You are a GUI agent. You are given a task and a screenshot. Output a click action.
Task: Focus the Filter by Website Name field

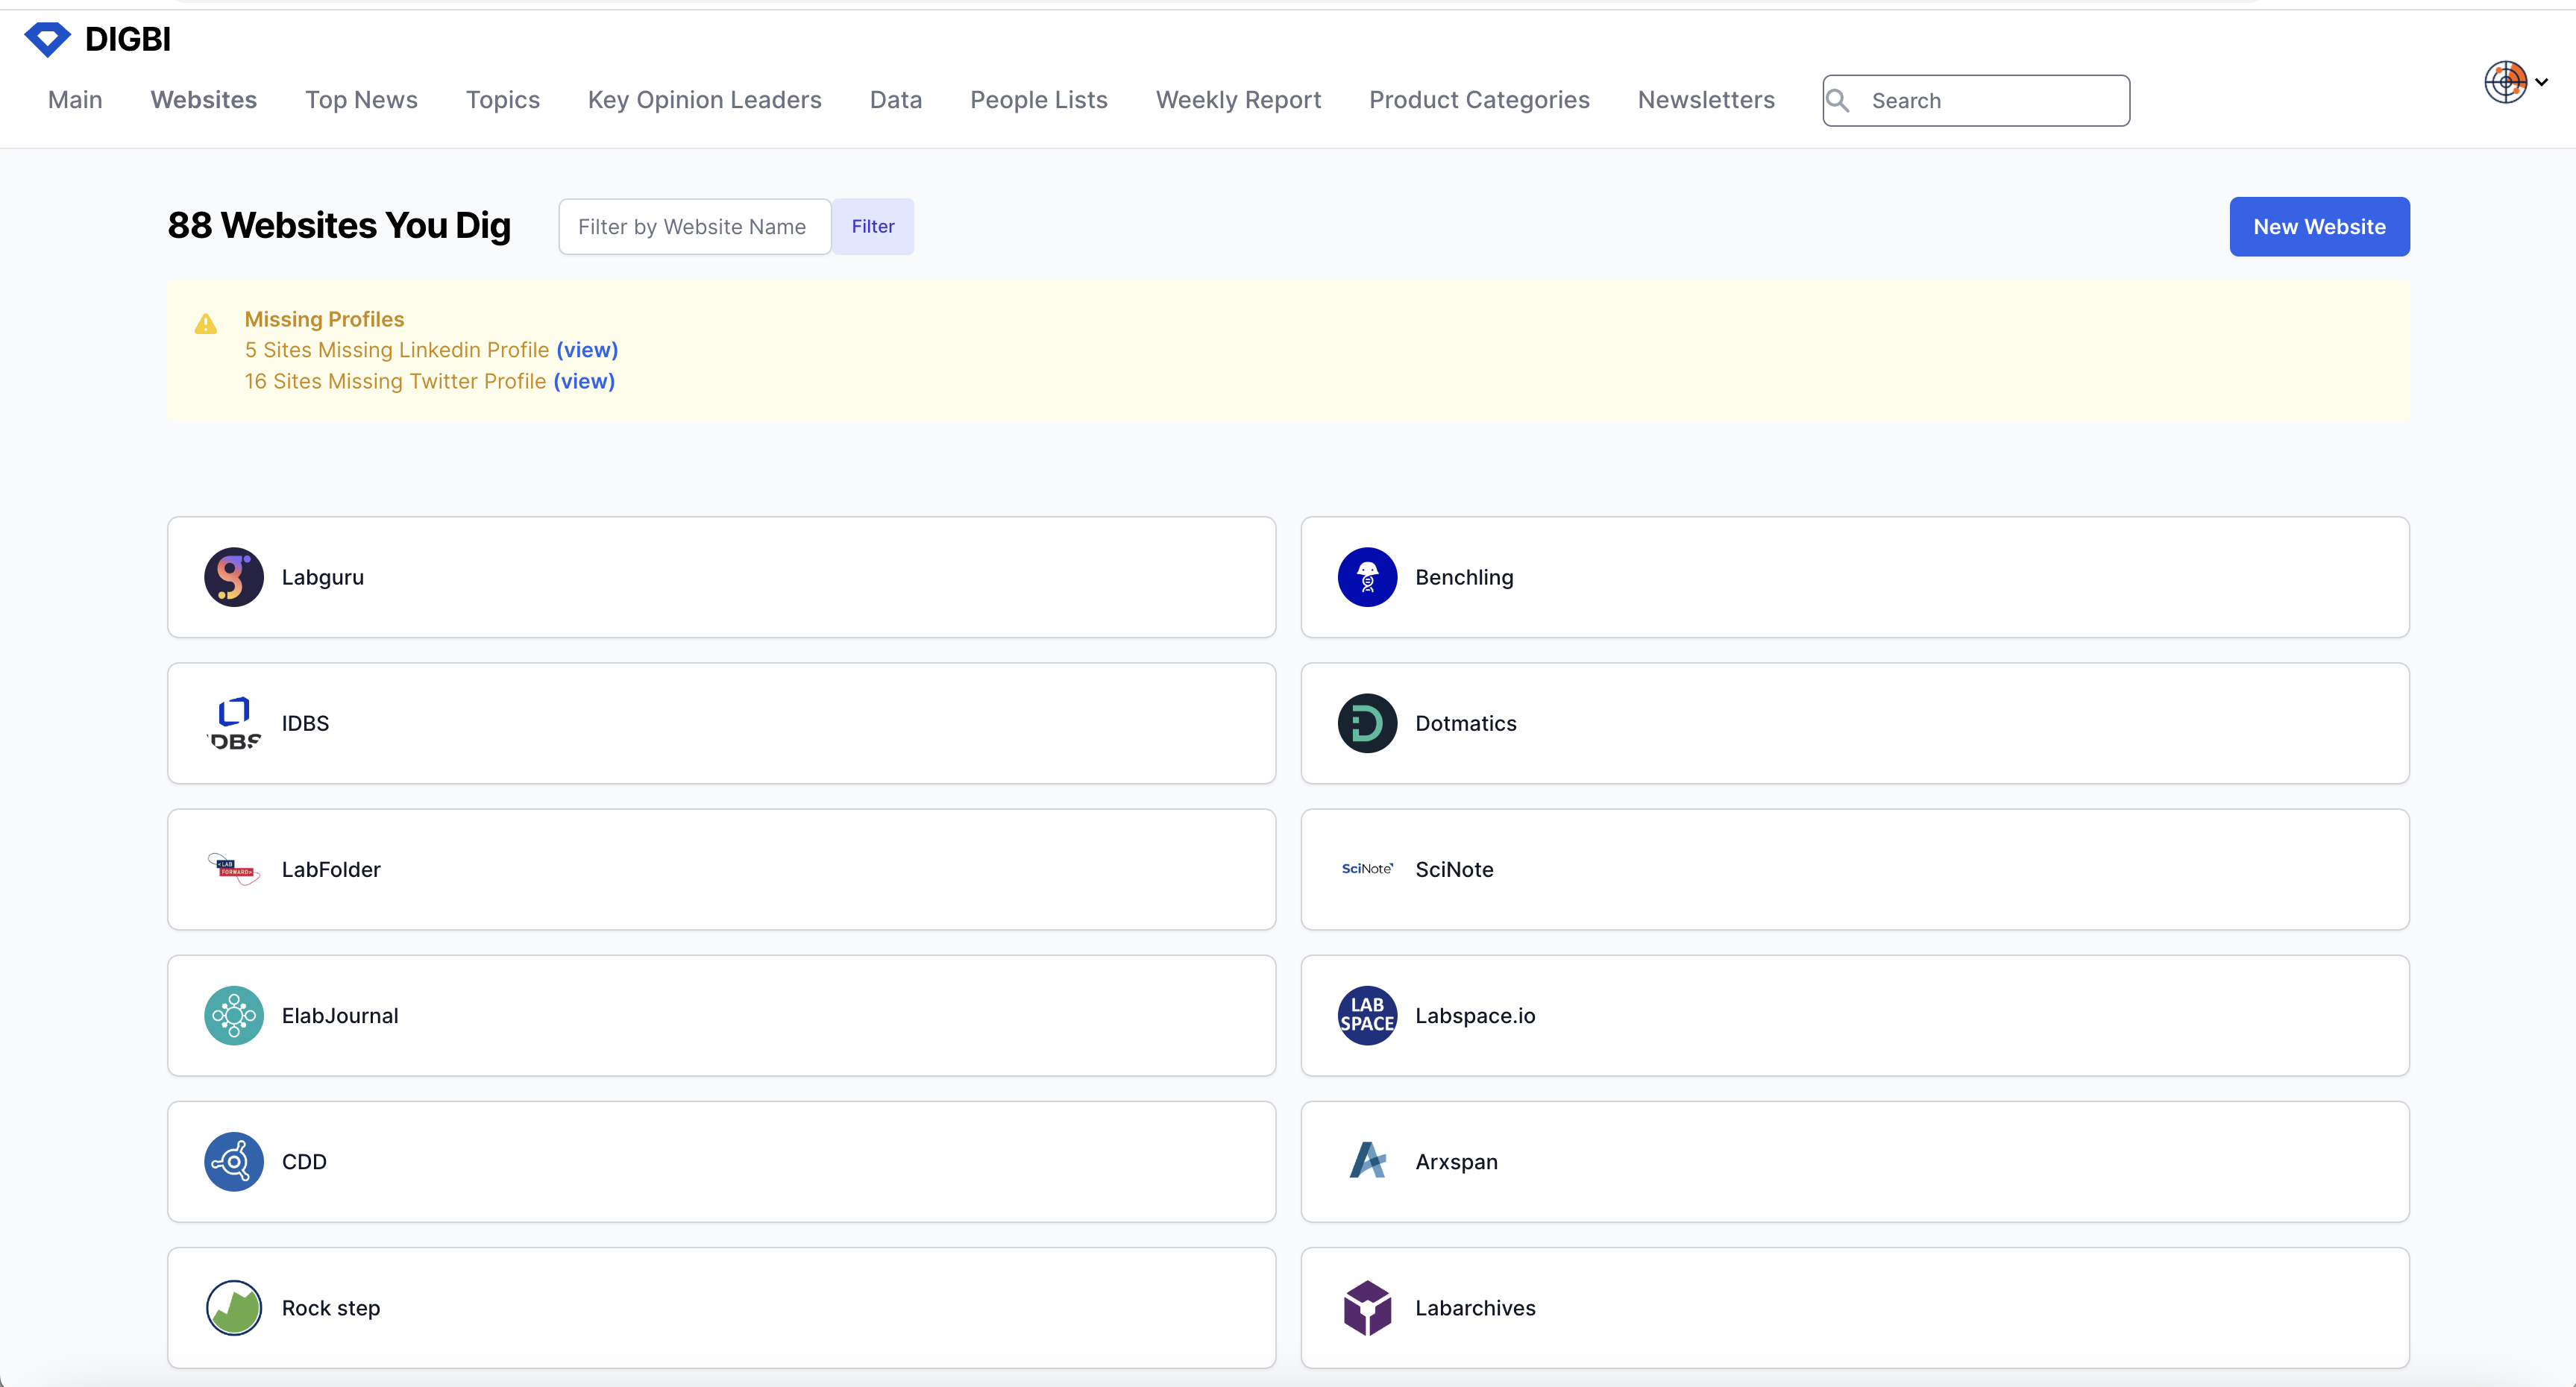[x=695, y=227]
